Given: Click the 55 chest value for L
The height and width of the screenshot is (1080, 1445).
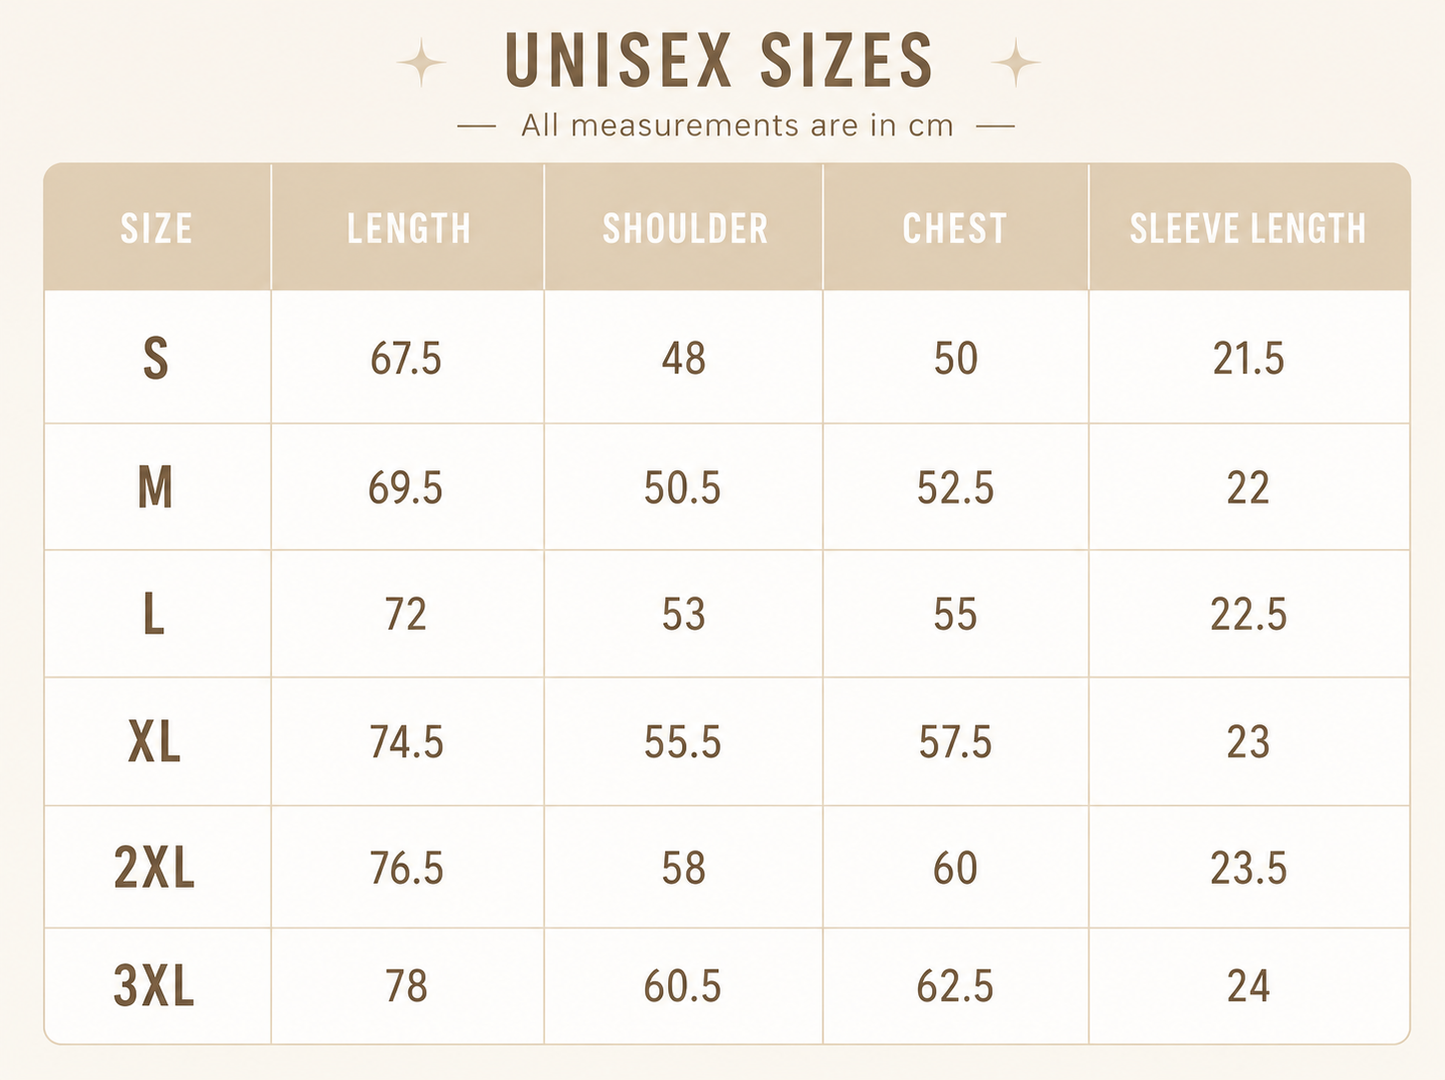Looking at the screenshot, I should 955,614.
